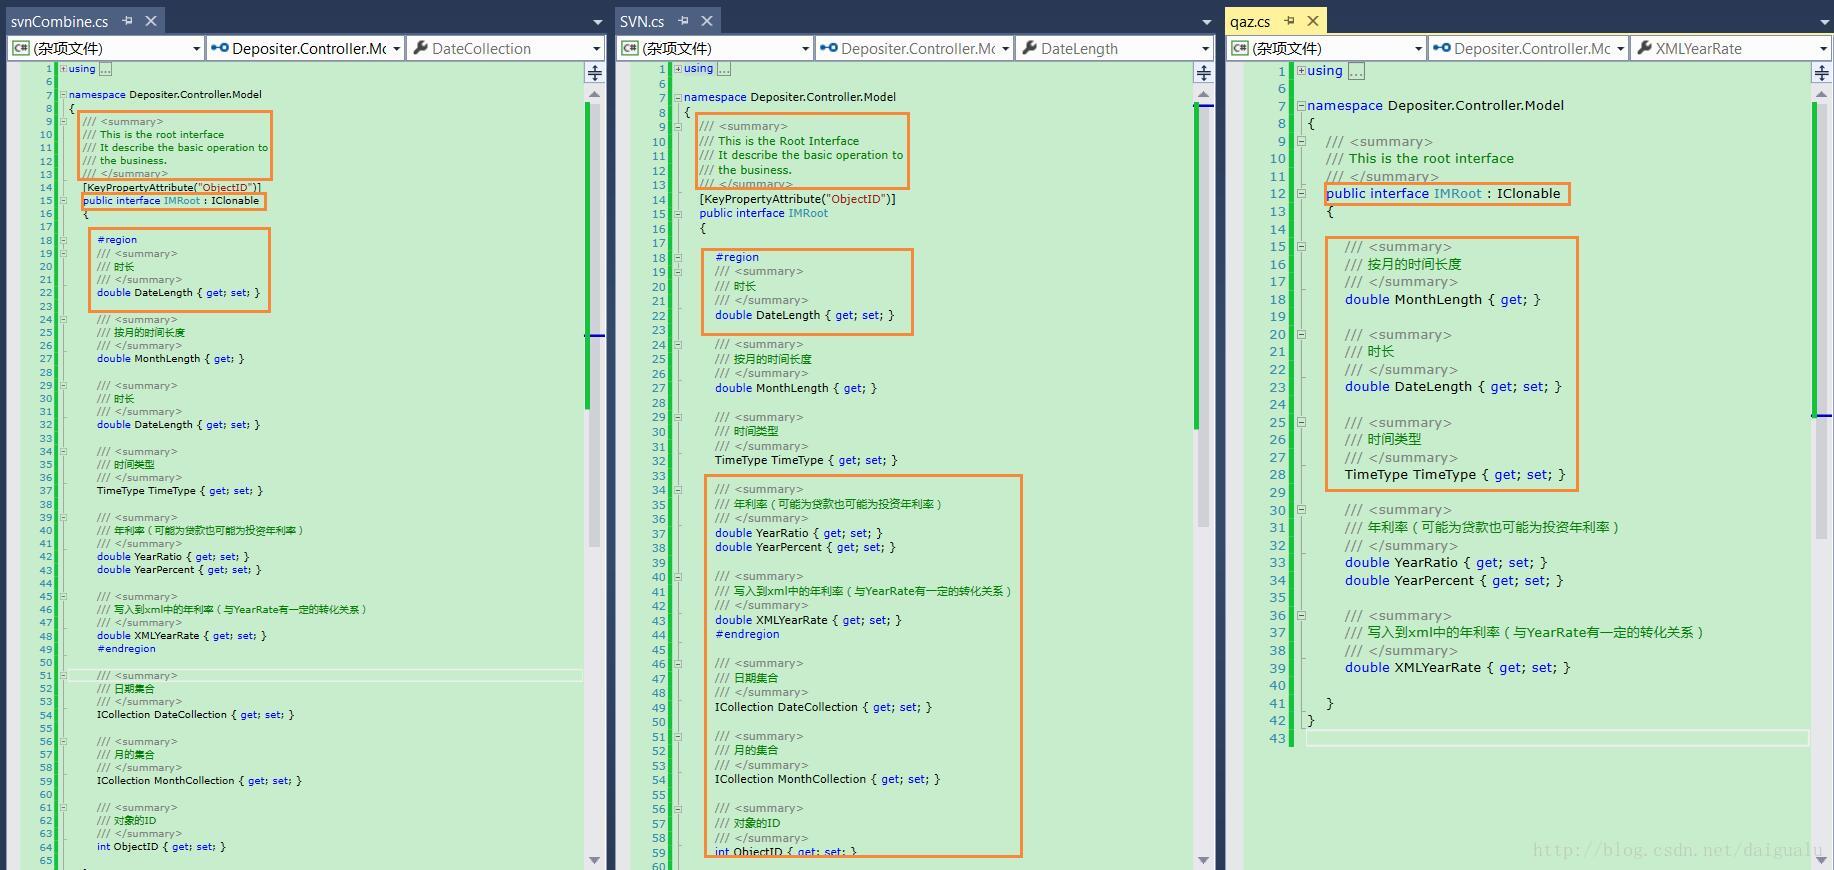This screenshot has height=870, width=1834.
Task: Switch to the svnCombine.cs tab
Action: (59, 21)
